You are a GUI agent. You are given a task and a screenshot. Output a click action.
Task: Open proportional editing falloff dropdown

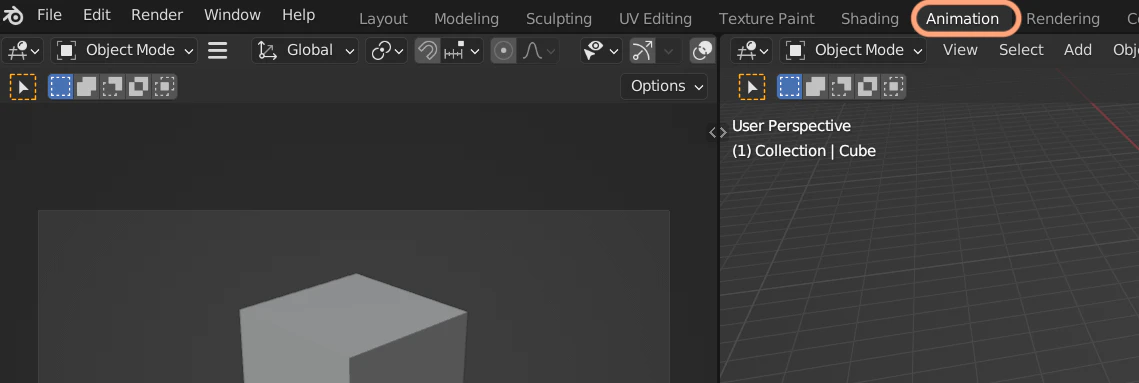[538, 50]
